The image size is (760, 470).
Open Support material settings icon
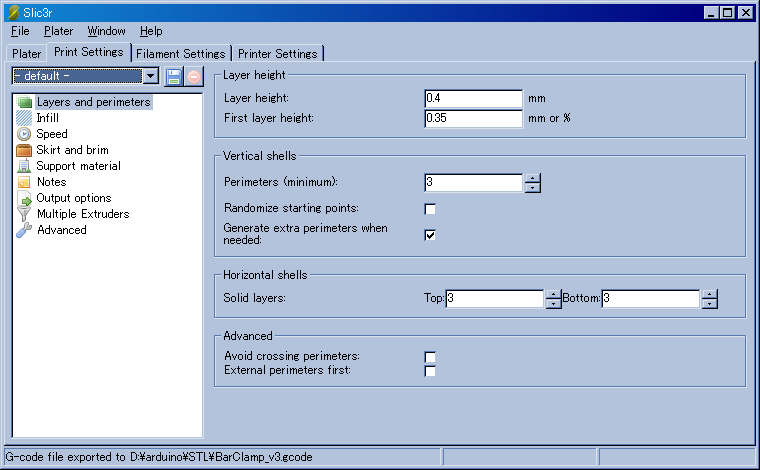pyautogui.click(x=24, y=166)
